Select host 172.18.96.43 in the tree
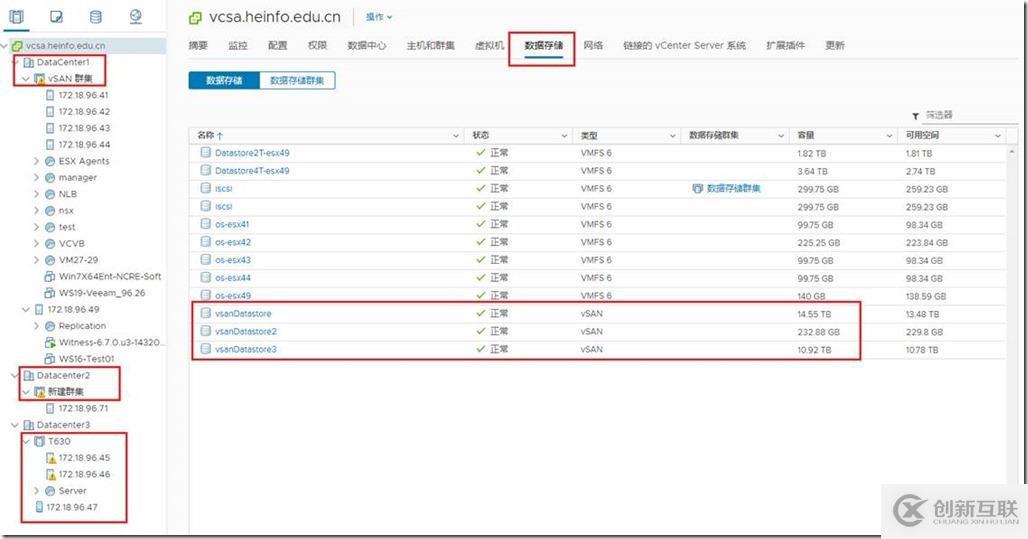This screenshot has width=1028, height=539. tap(84, 128)
